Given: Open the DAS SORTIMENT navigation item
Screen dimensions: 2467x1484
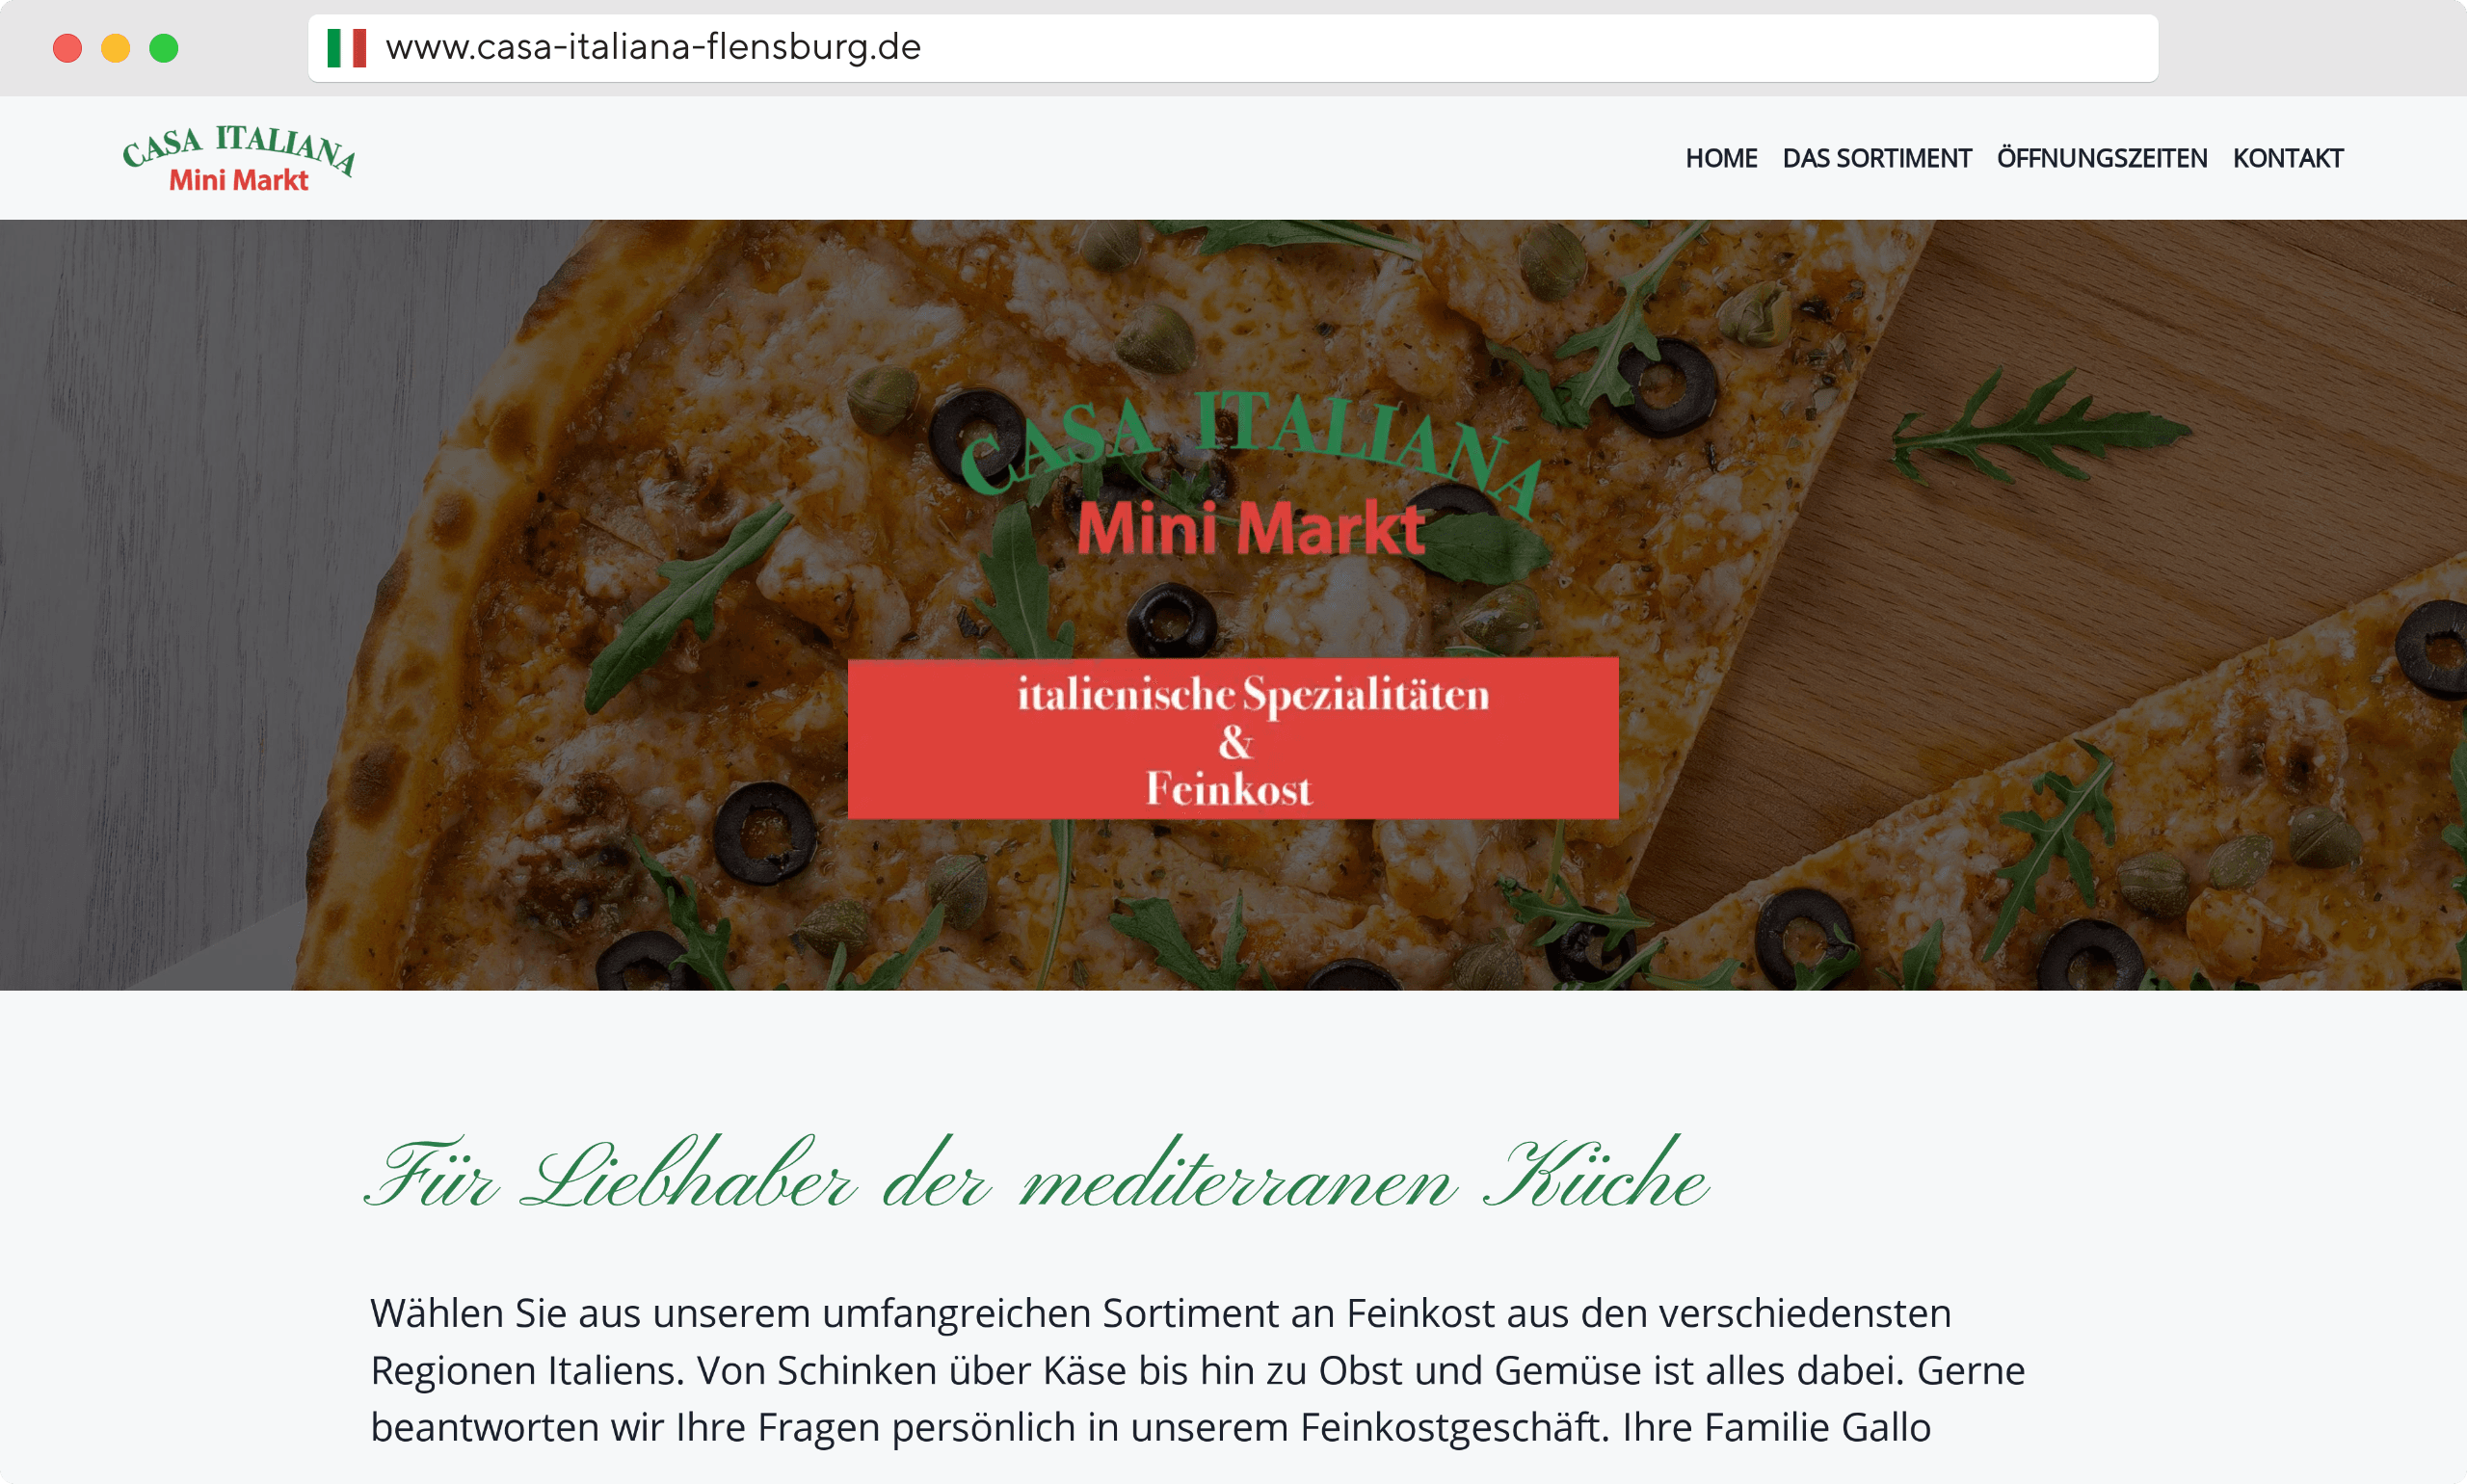Looking at the screenshot, I should [x=1877, y=159].
